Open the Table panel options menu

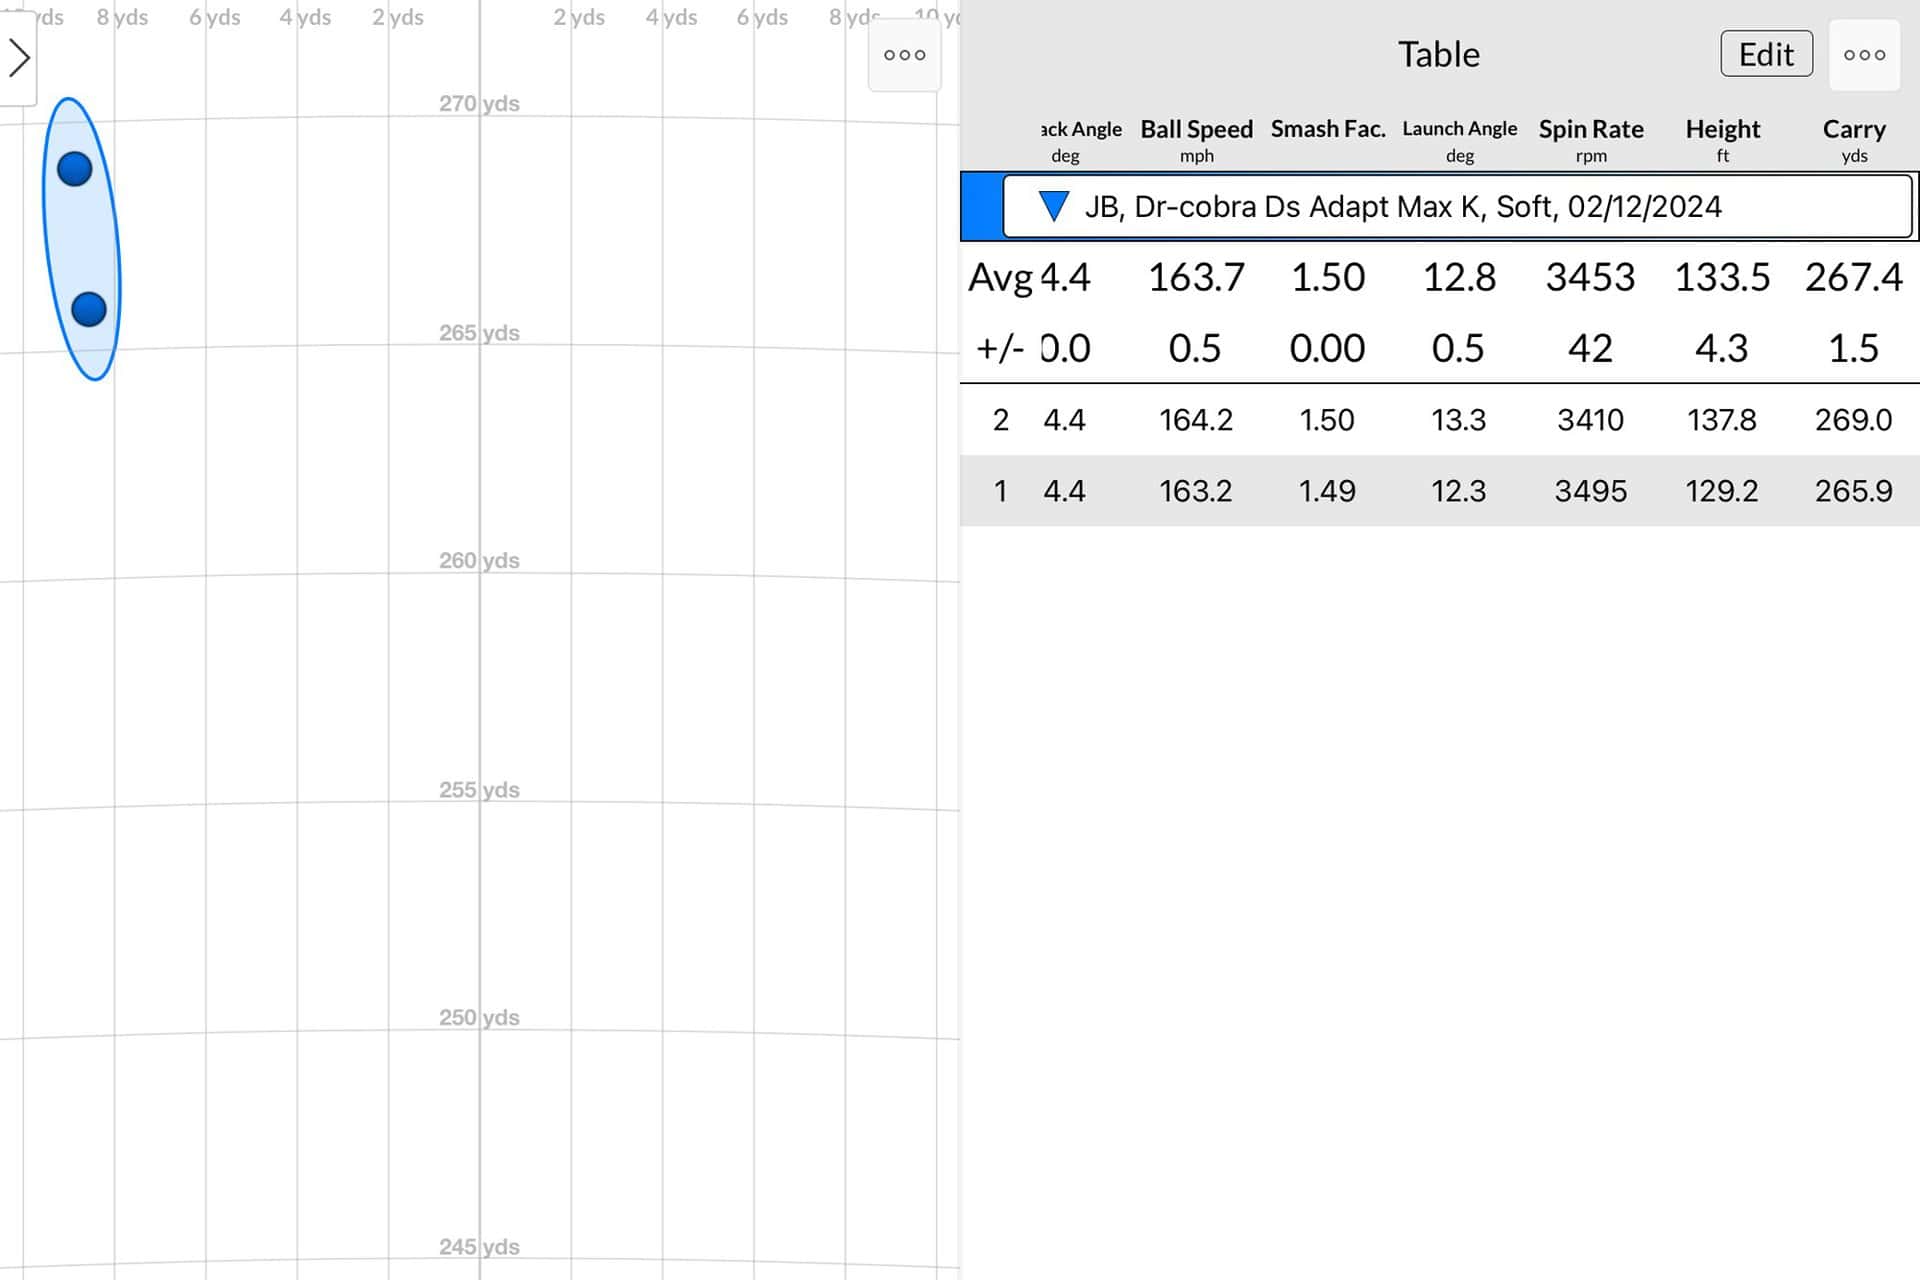point(1864,55)
